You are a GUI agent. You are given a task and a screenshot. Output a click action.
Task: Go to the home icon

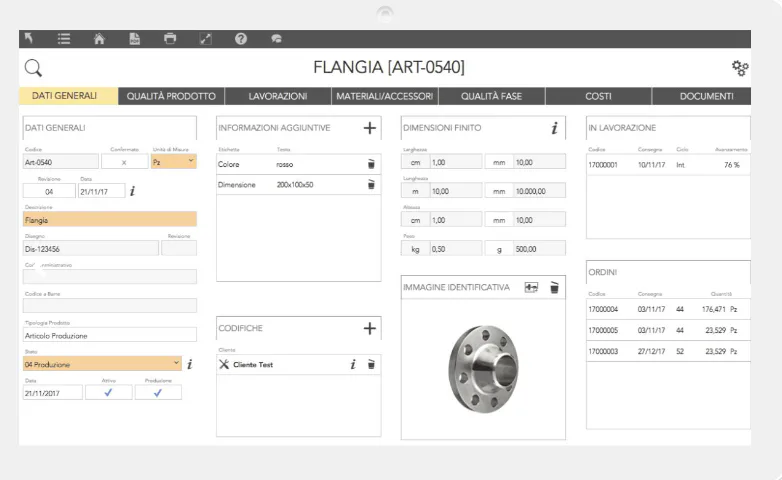[x=99, y=39]
